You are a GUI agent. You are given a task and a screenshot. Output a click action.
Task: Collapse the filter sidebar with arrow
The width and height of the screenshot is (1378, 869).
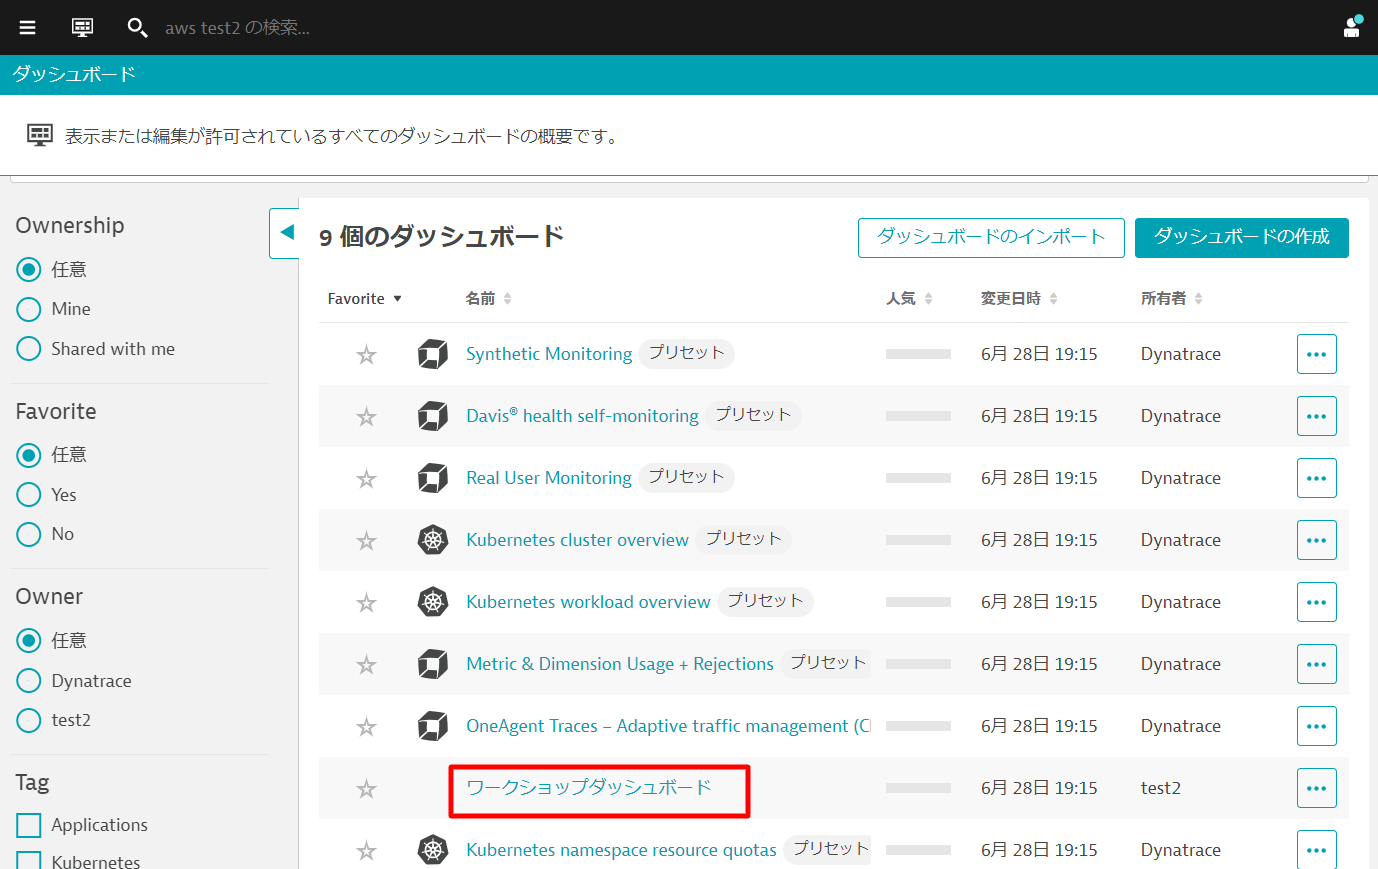pos(286,233)
